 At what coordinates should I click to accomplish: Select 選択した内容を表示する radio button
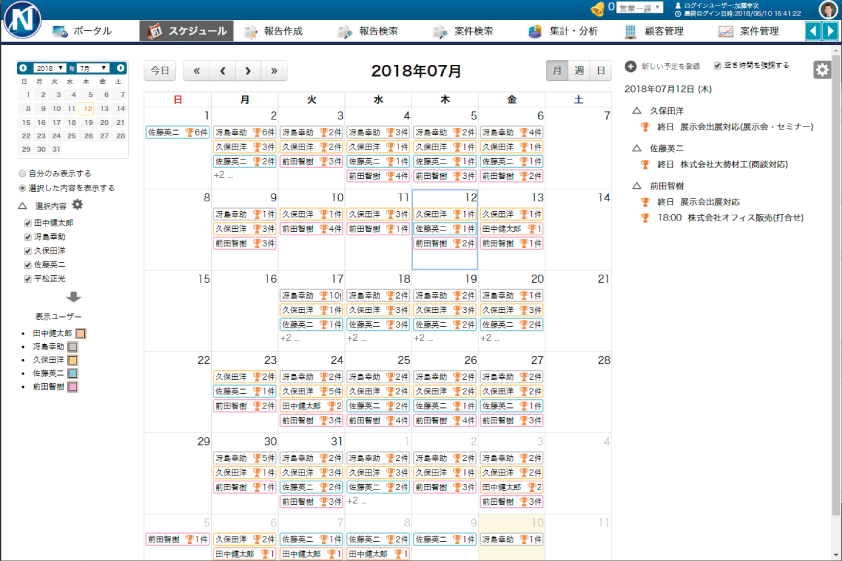[x=23, y=188]
